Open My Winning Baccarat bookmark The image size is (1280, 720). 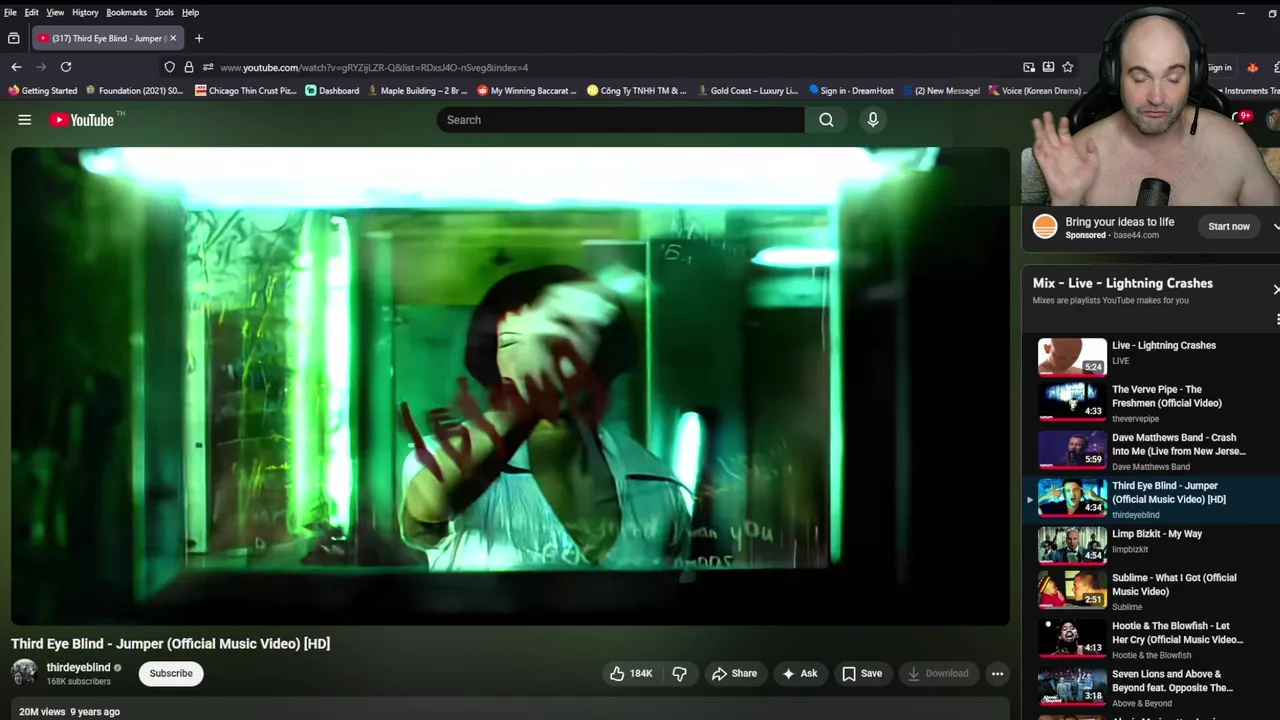(x=527, y=91)
